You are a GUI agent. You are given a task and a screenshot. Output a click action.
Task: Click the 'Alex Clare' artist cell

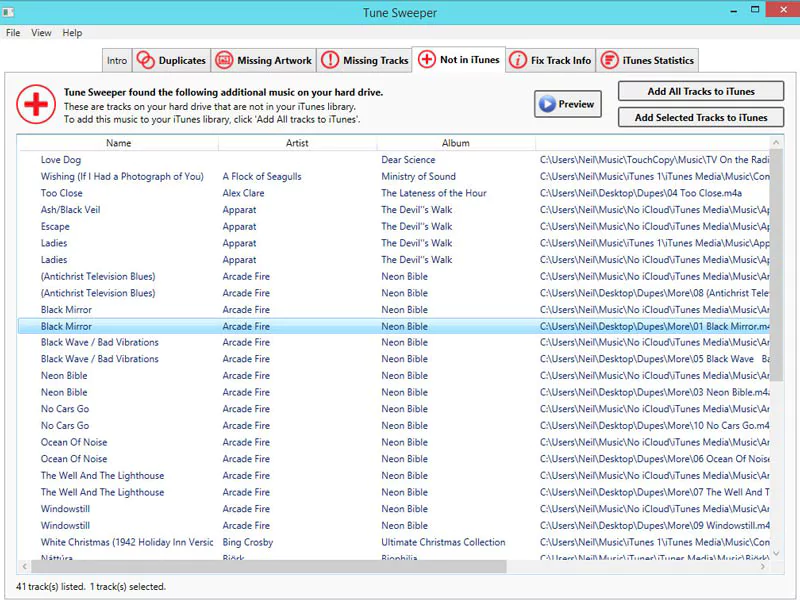(x=243, y=193)
